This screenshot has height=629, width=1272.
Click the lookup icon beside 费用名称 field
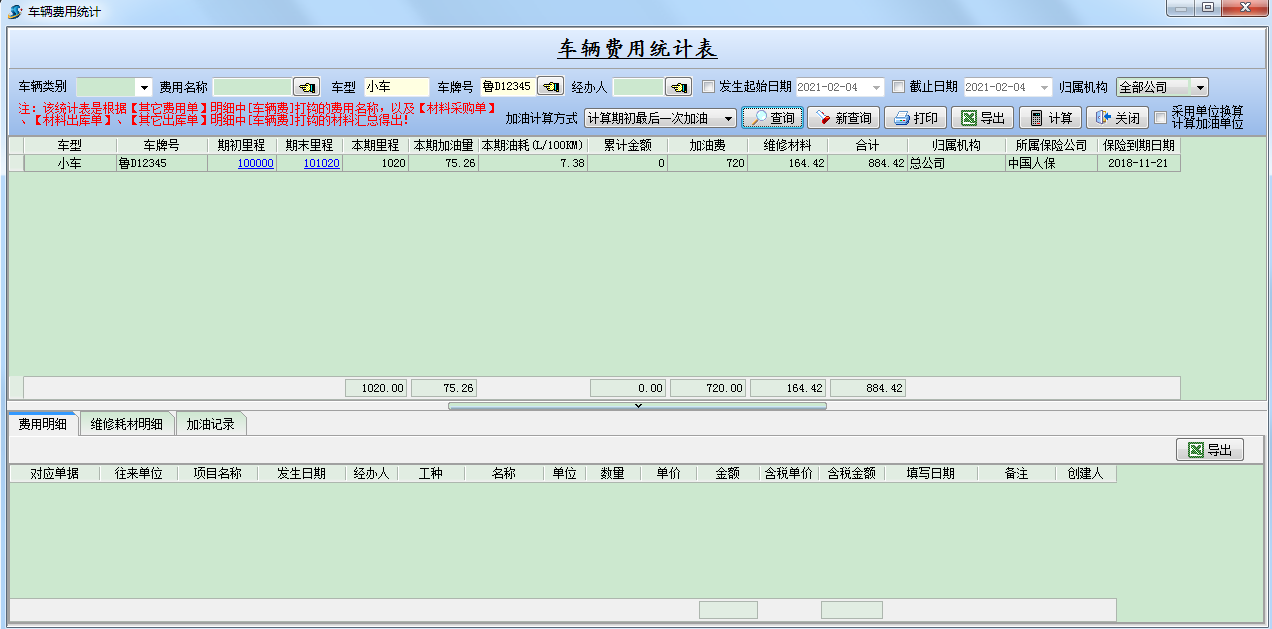click(306, 87)
